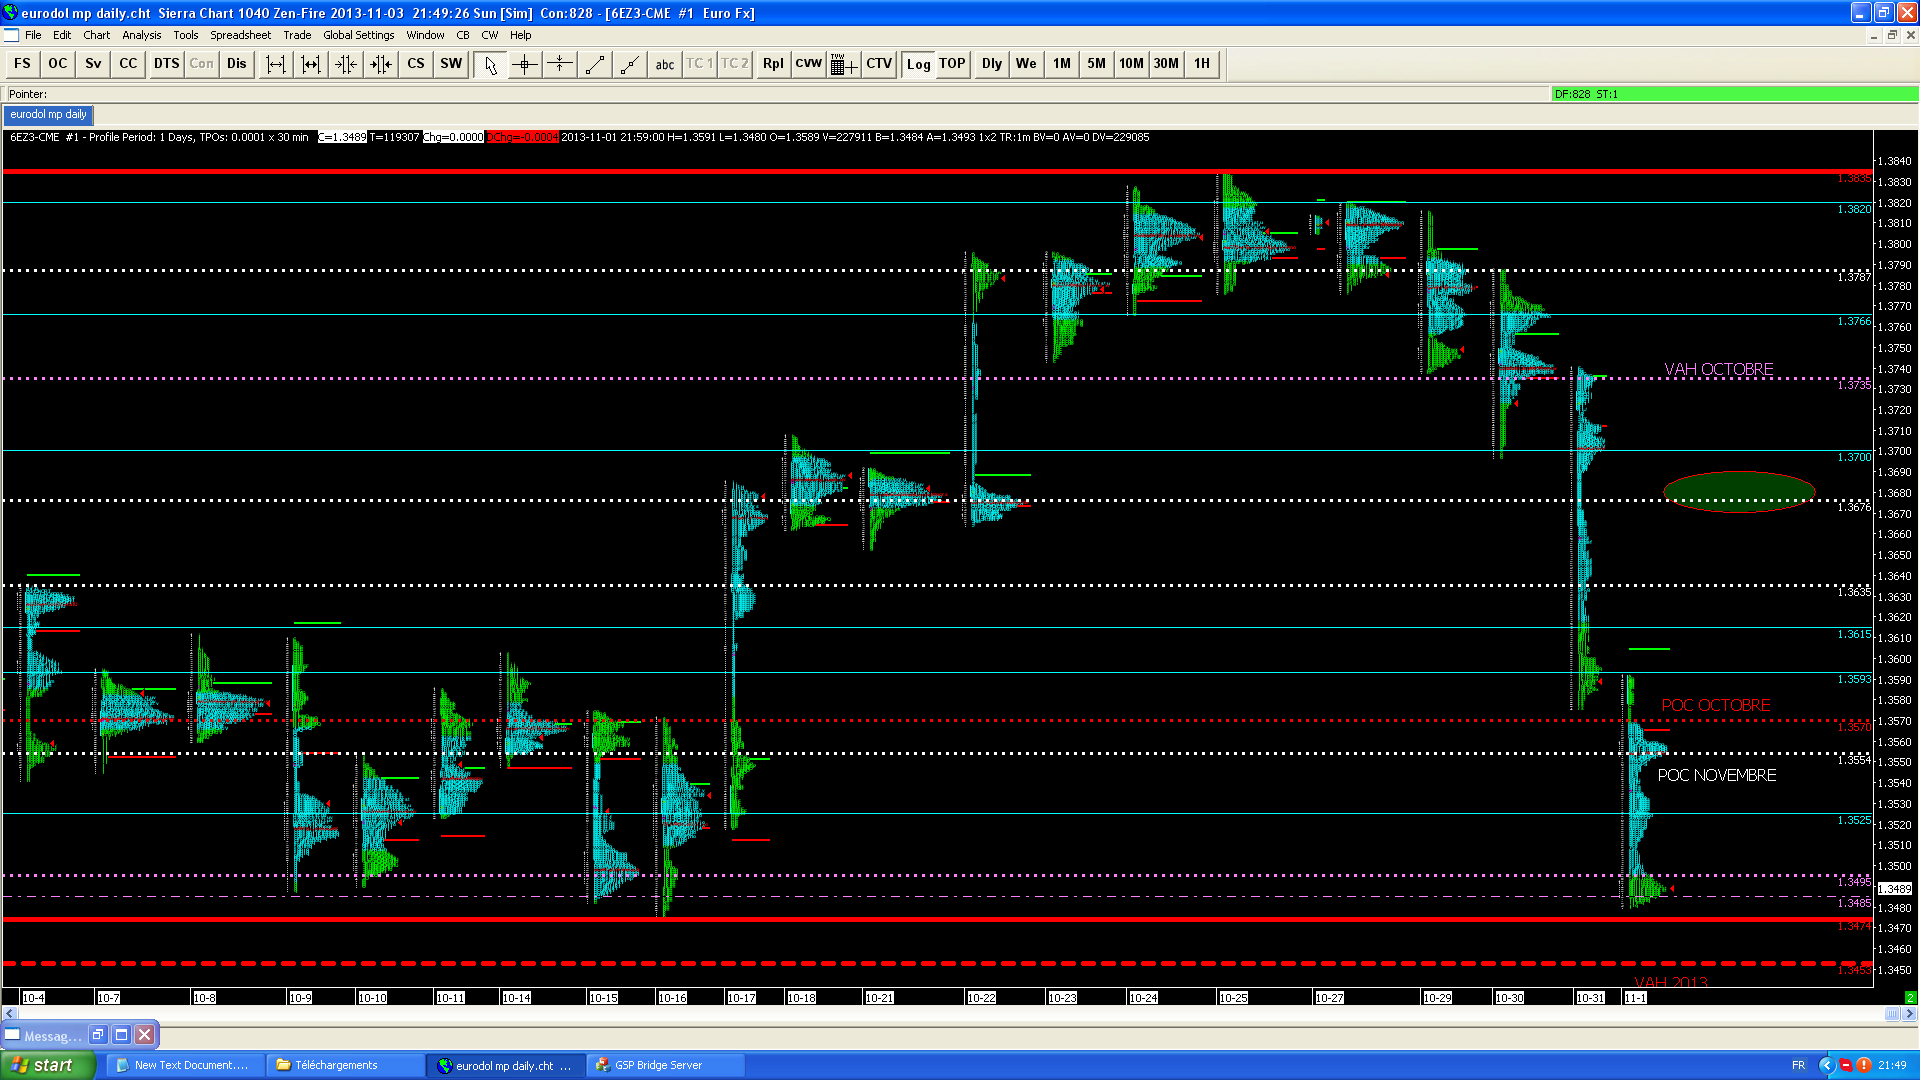1920x1080 pixels.
Task: Select the pointer arrow tool
Action: 490,64
